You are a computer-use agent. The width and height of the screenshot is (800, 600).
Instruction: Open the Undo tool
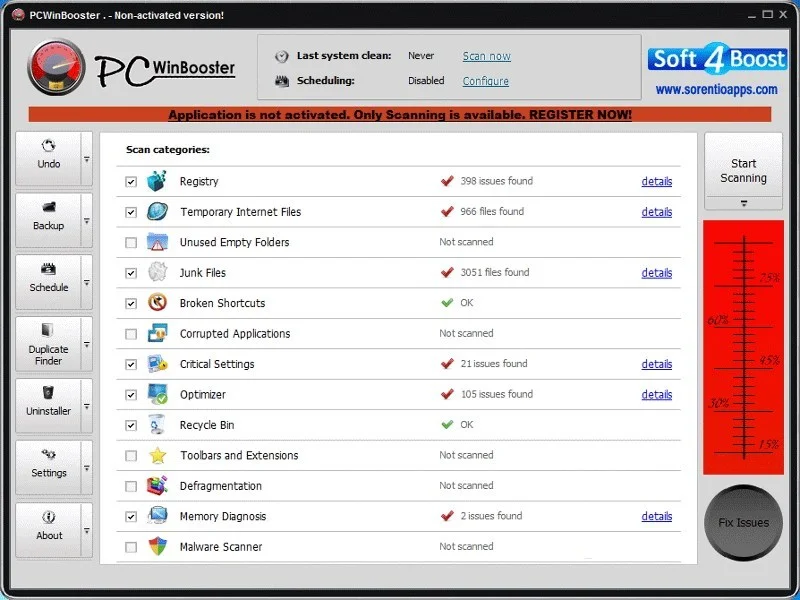click(48, 159)
